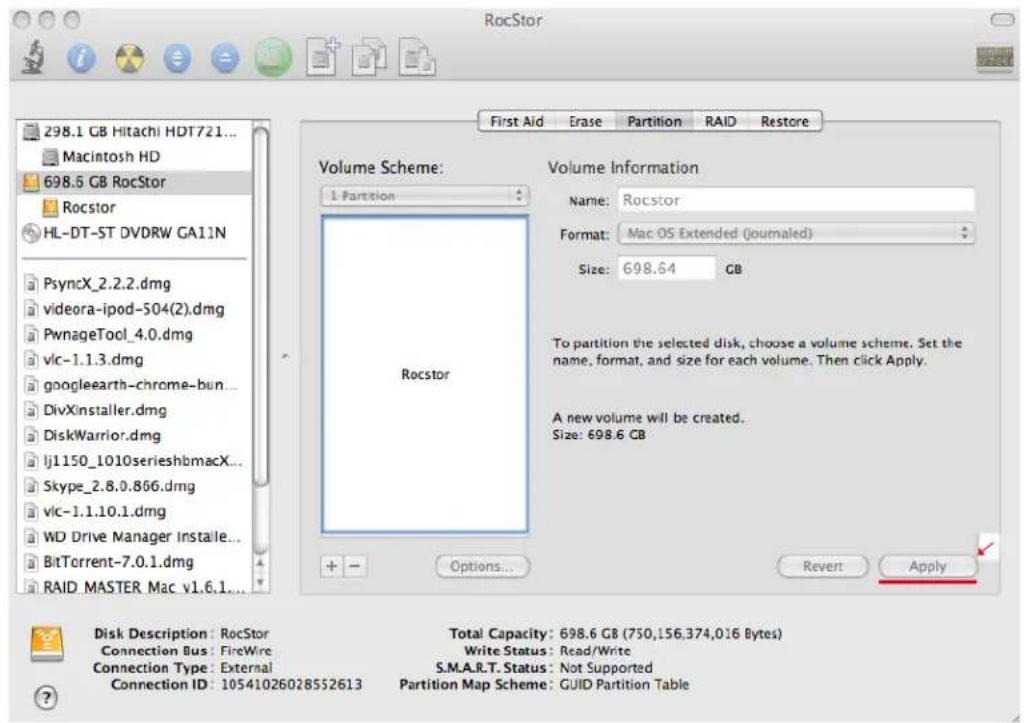Image resolution: width=1024 pixels, height=723 pixels.
Task: Select videora-ipod-504(2).dmg image
Action: coord(133,310)
